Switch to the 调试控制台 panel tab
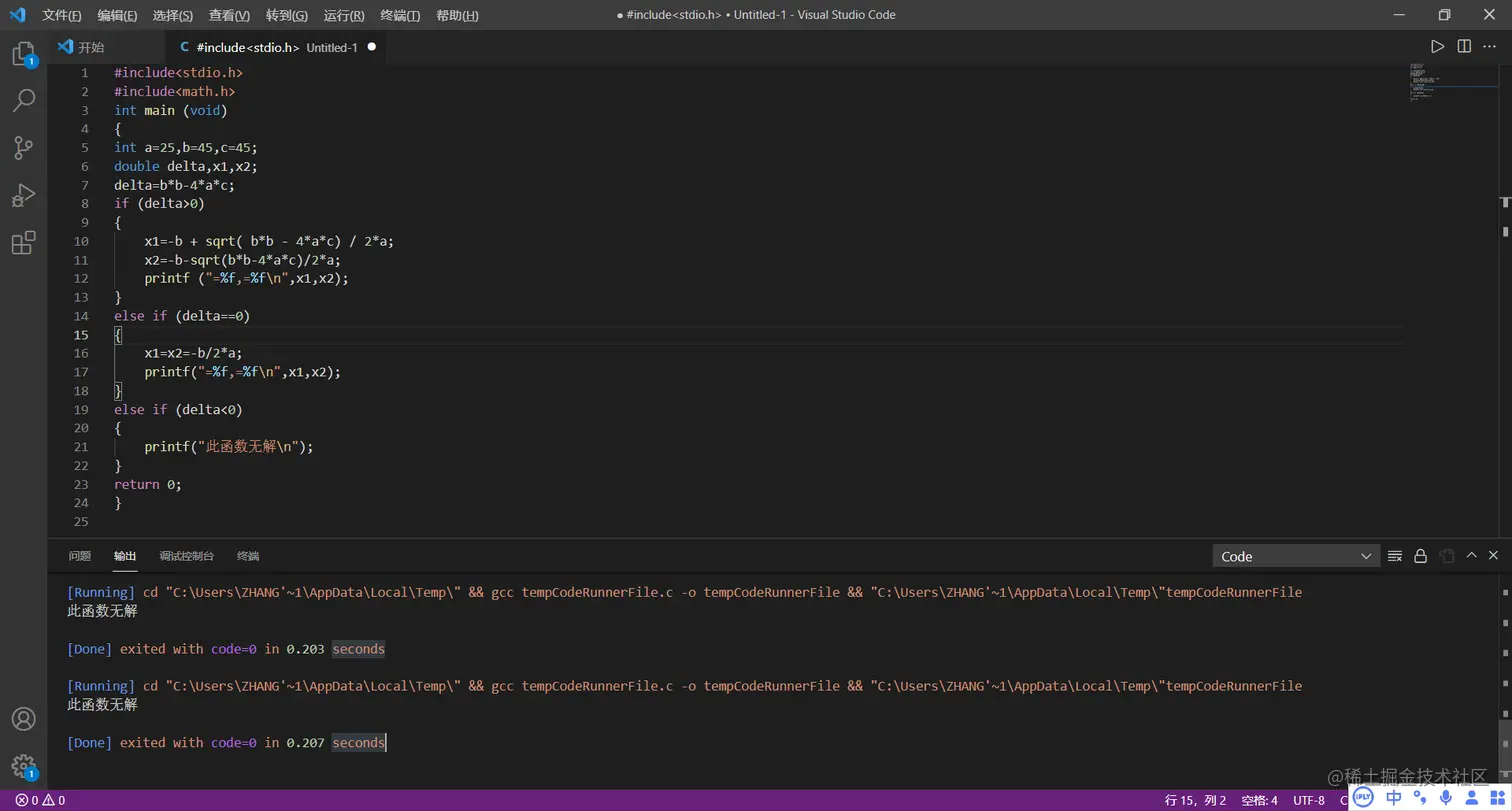The height and width of the screenshot is (811, 1512). (x=187, y=556)
